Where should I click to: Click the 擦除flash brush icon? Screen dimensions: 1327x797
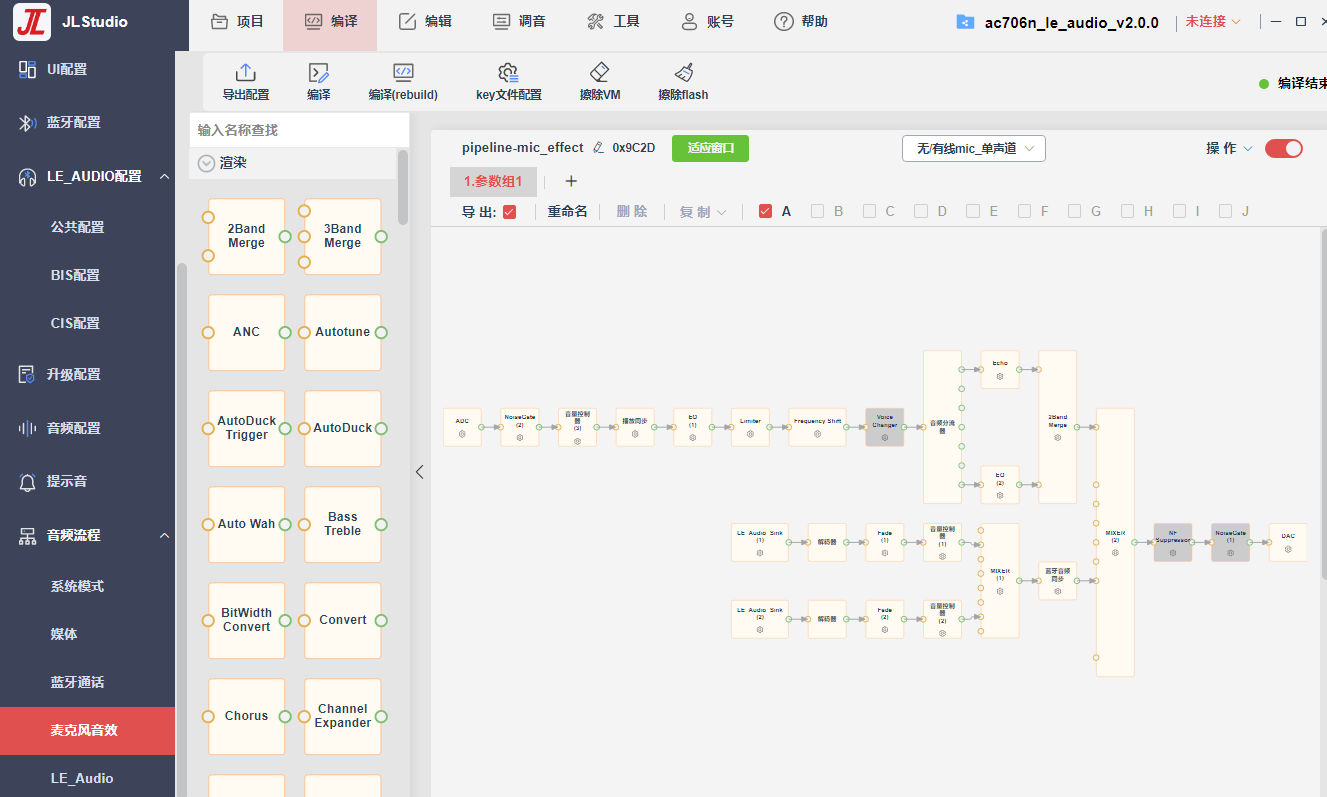[683, 72]
